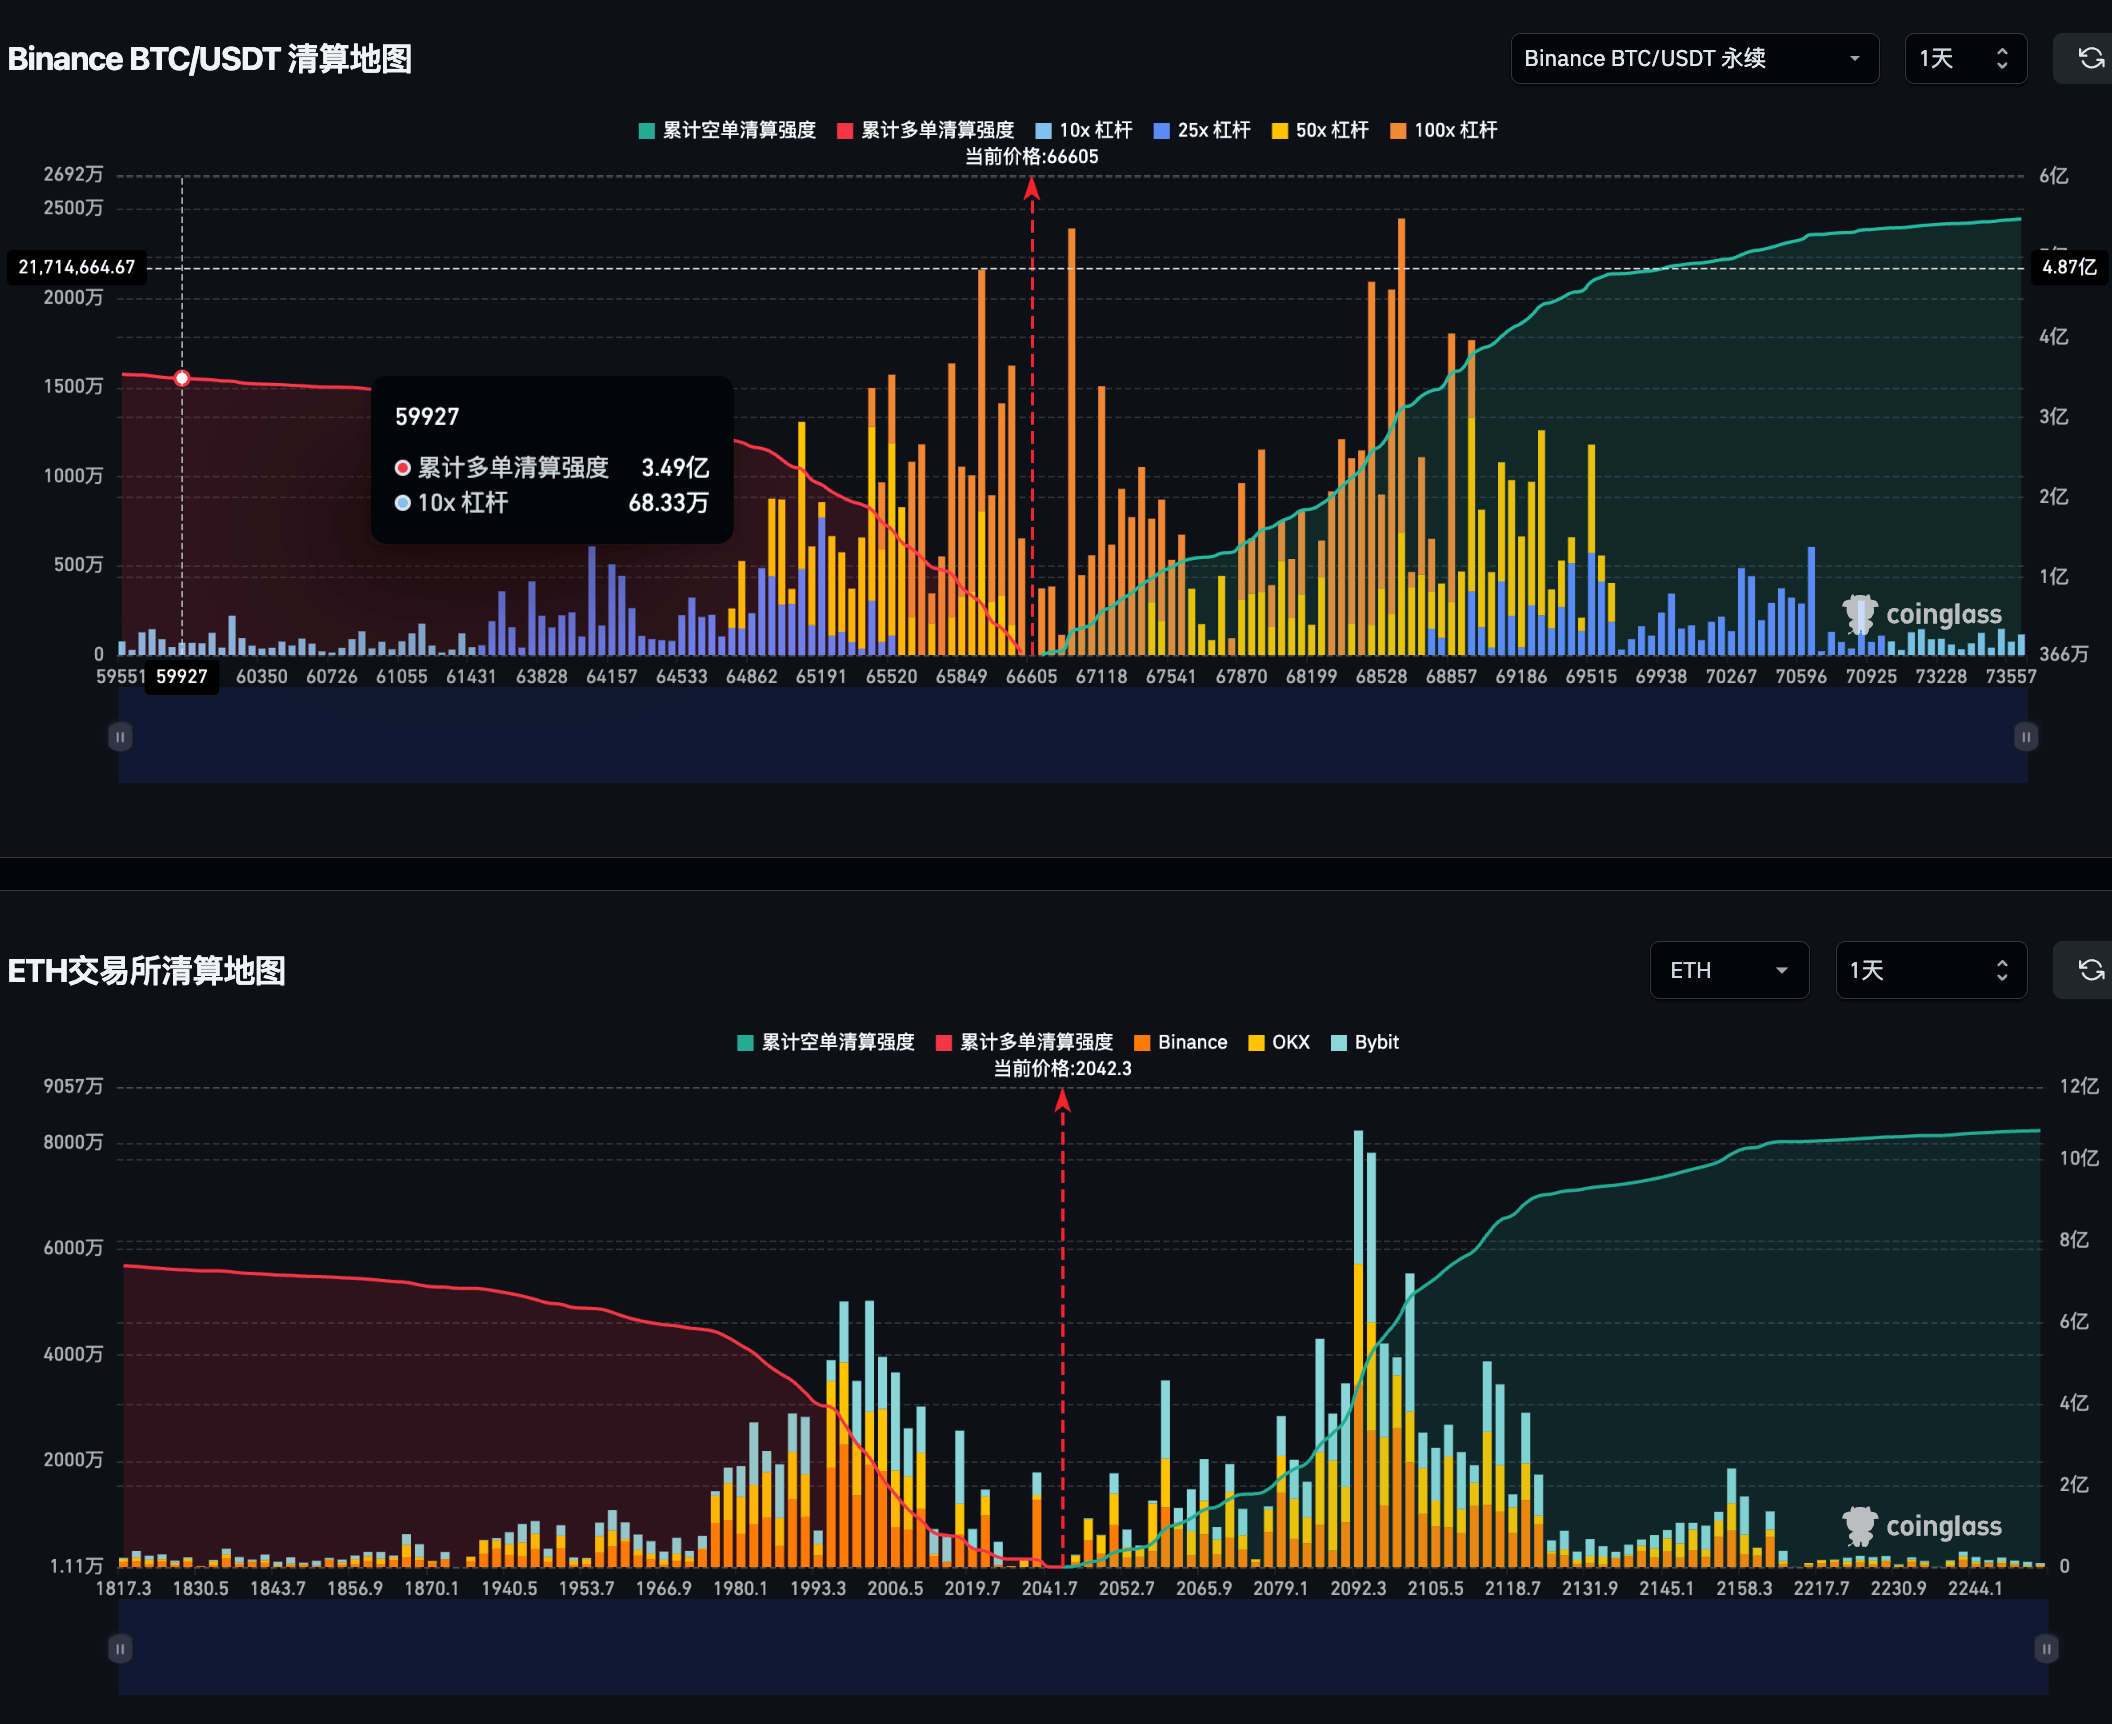2112x1724 pixels.
Task: Refresh the ETH exchange liquidation map
Action: [2090, 970]
